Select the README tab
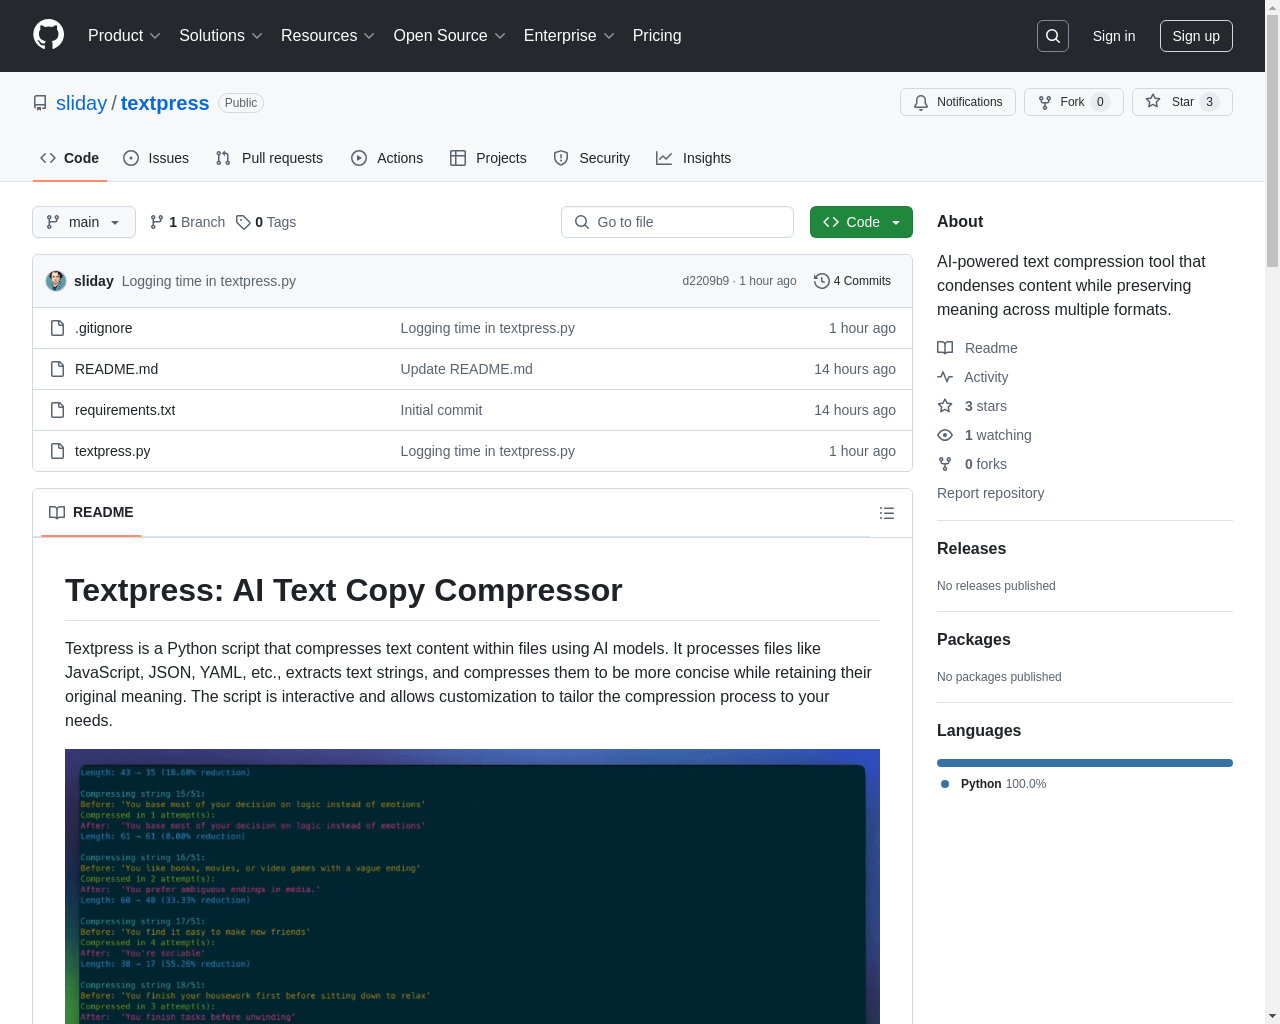 [91, 512]
